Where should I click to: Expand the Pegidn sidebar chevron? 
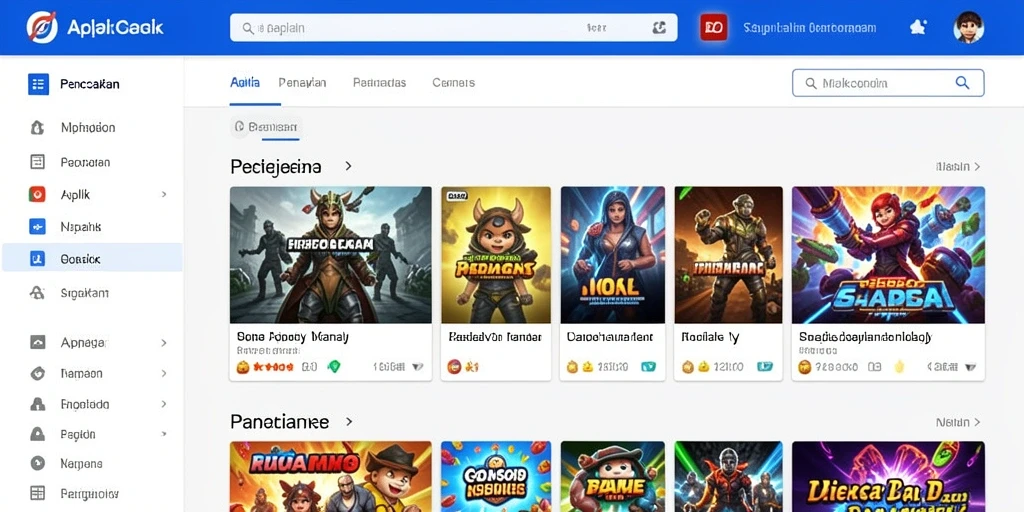(164, 434)
